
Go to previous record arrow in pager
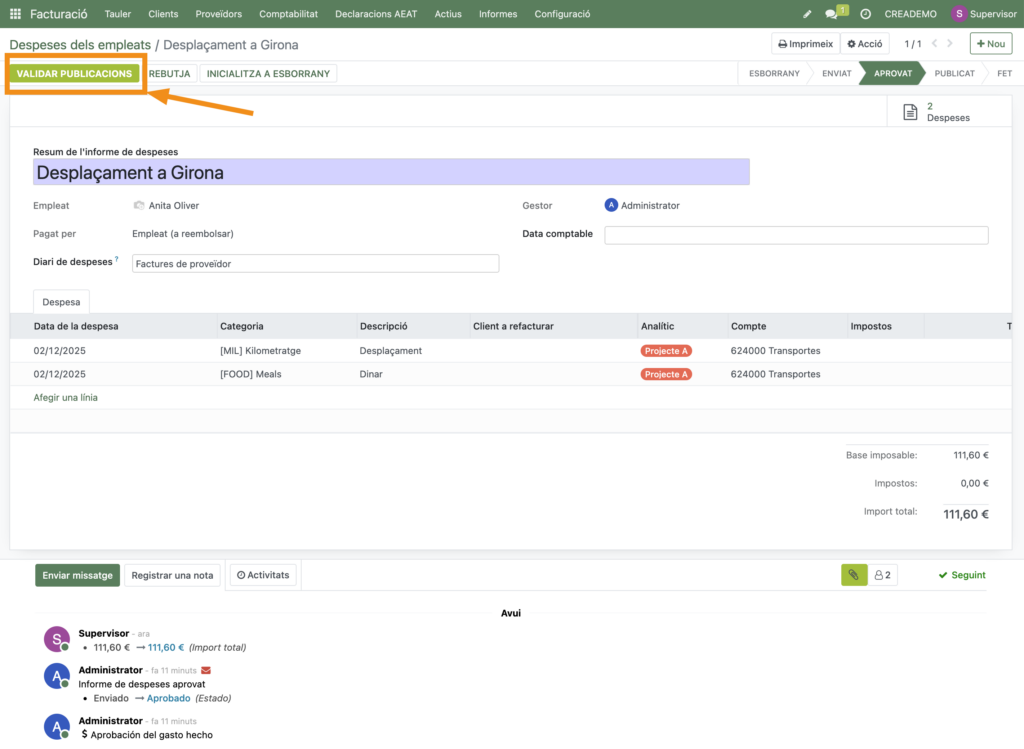[x=935, y=44]
